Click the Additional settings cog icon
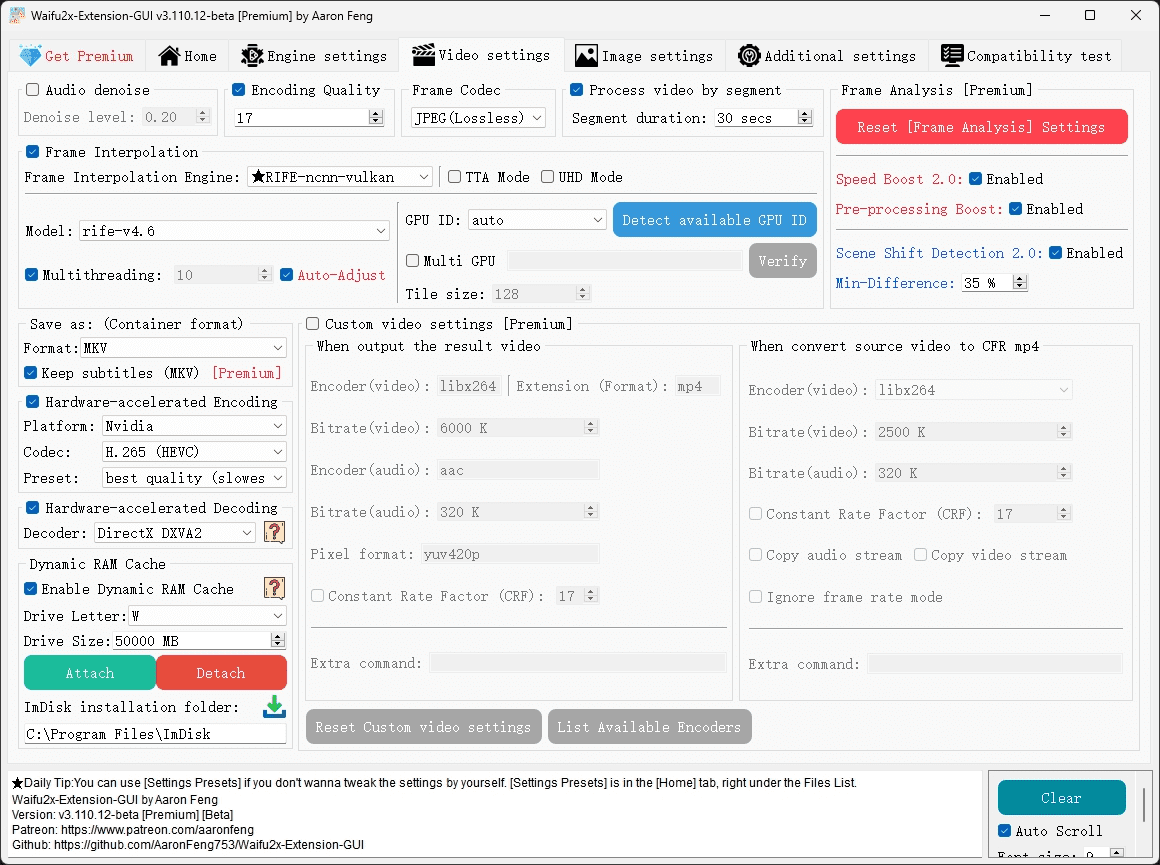The image size is (1160, 865). [x=749, y=56]
